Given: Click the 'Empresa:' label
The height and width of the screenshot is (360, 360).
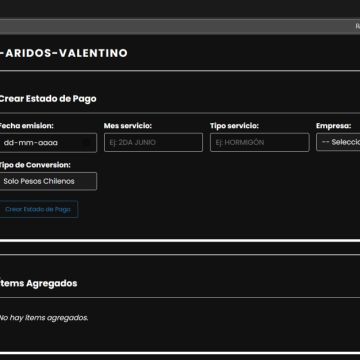Looking at the screenshot, I should click(x=334, y=126).
